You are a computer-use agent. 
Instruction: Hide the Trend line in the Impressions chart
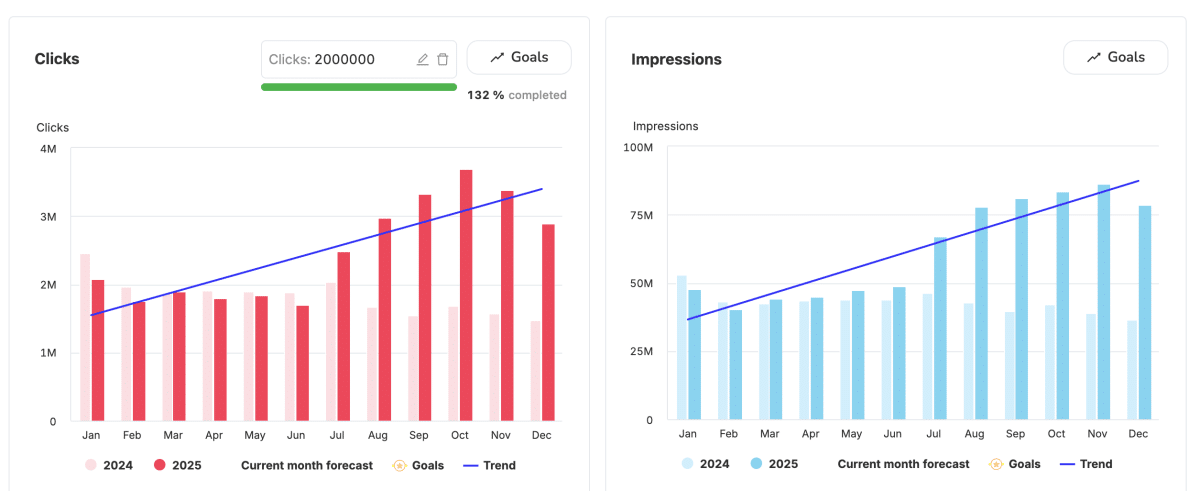[1086, 464]
